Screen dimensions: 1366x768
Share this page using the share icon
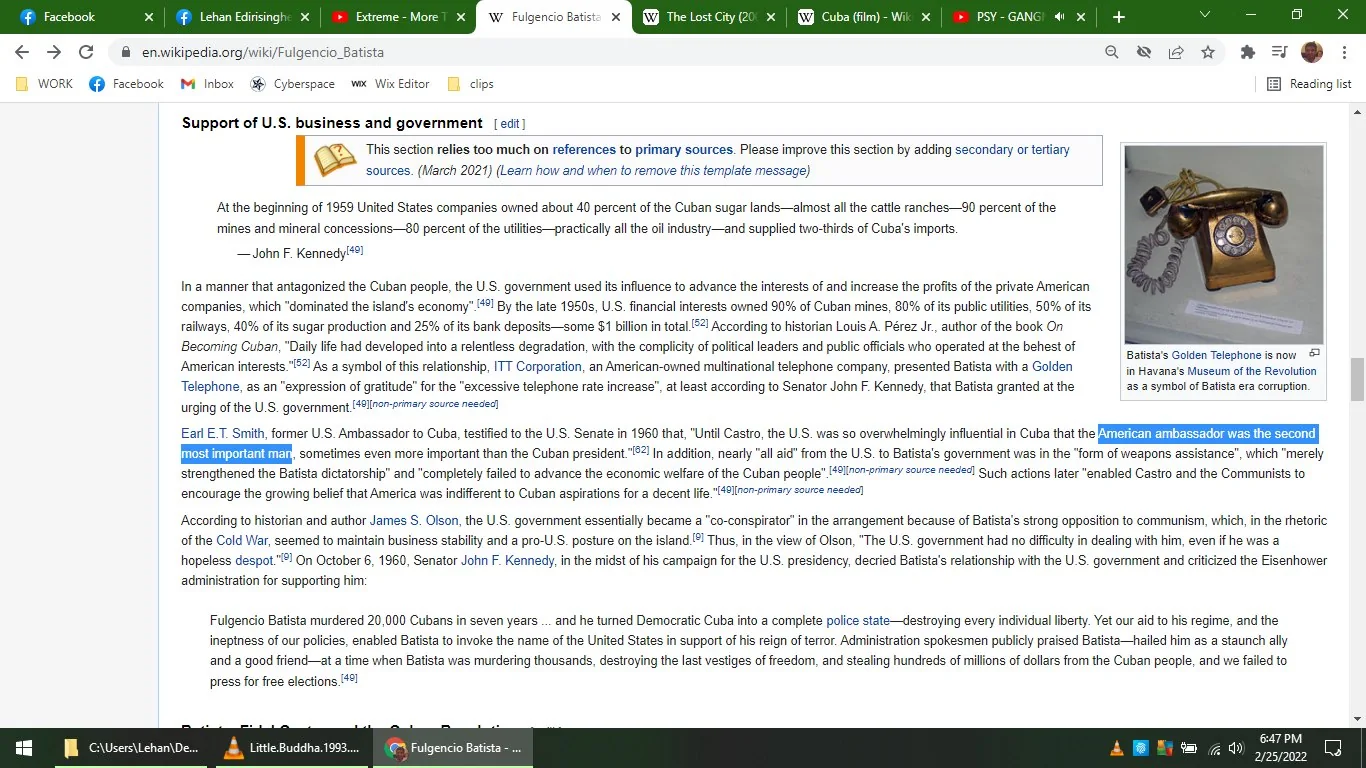[x=1176, y=52]
